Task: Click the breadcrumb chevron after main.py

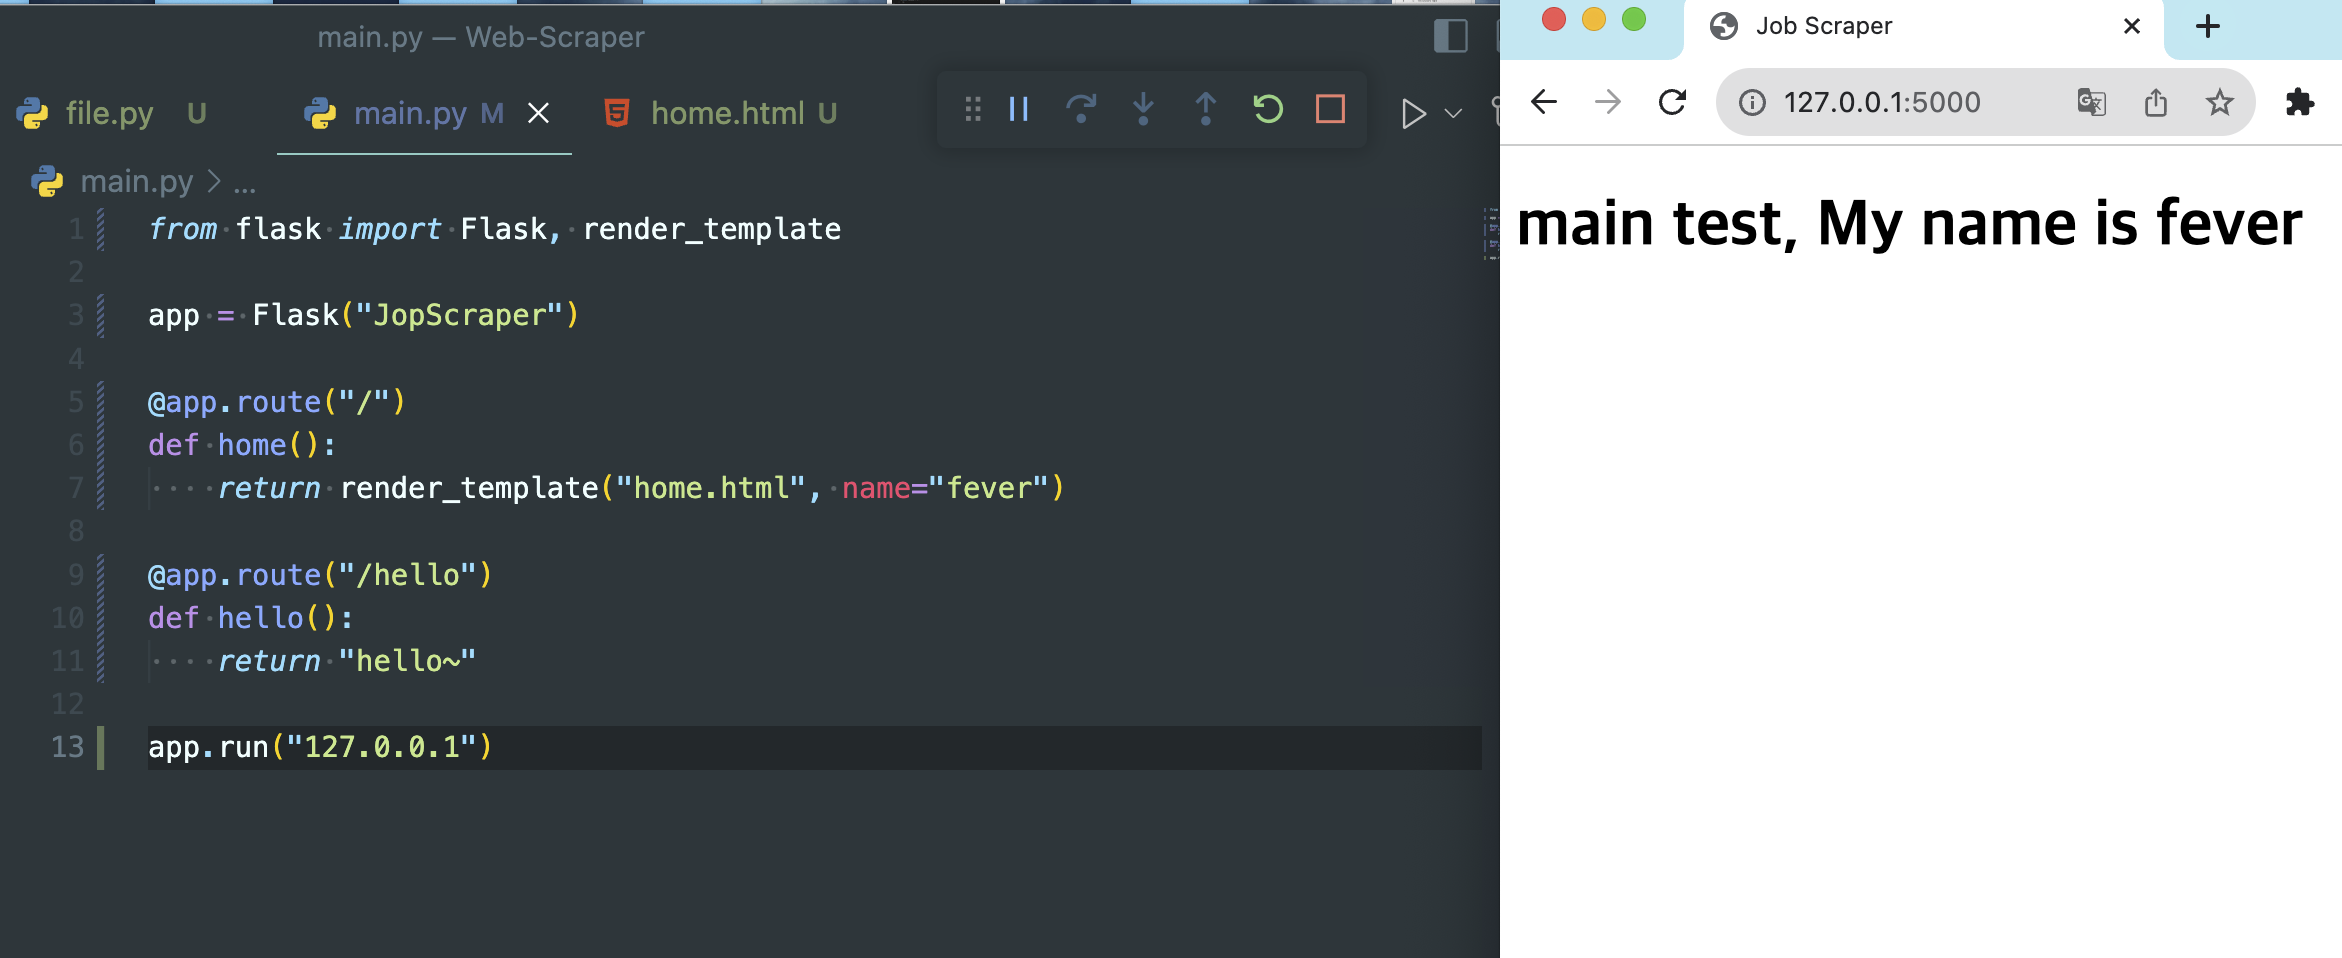Action: pyautogui.click(x=213, y=181)
